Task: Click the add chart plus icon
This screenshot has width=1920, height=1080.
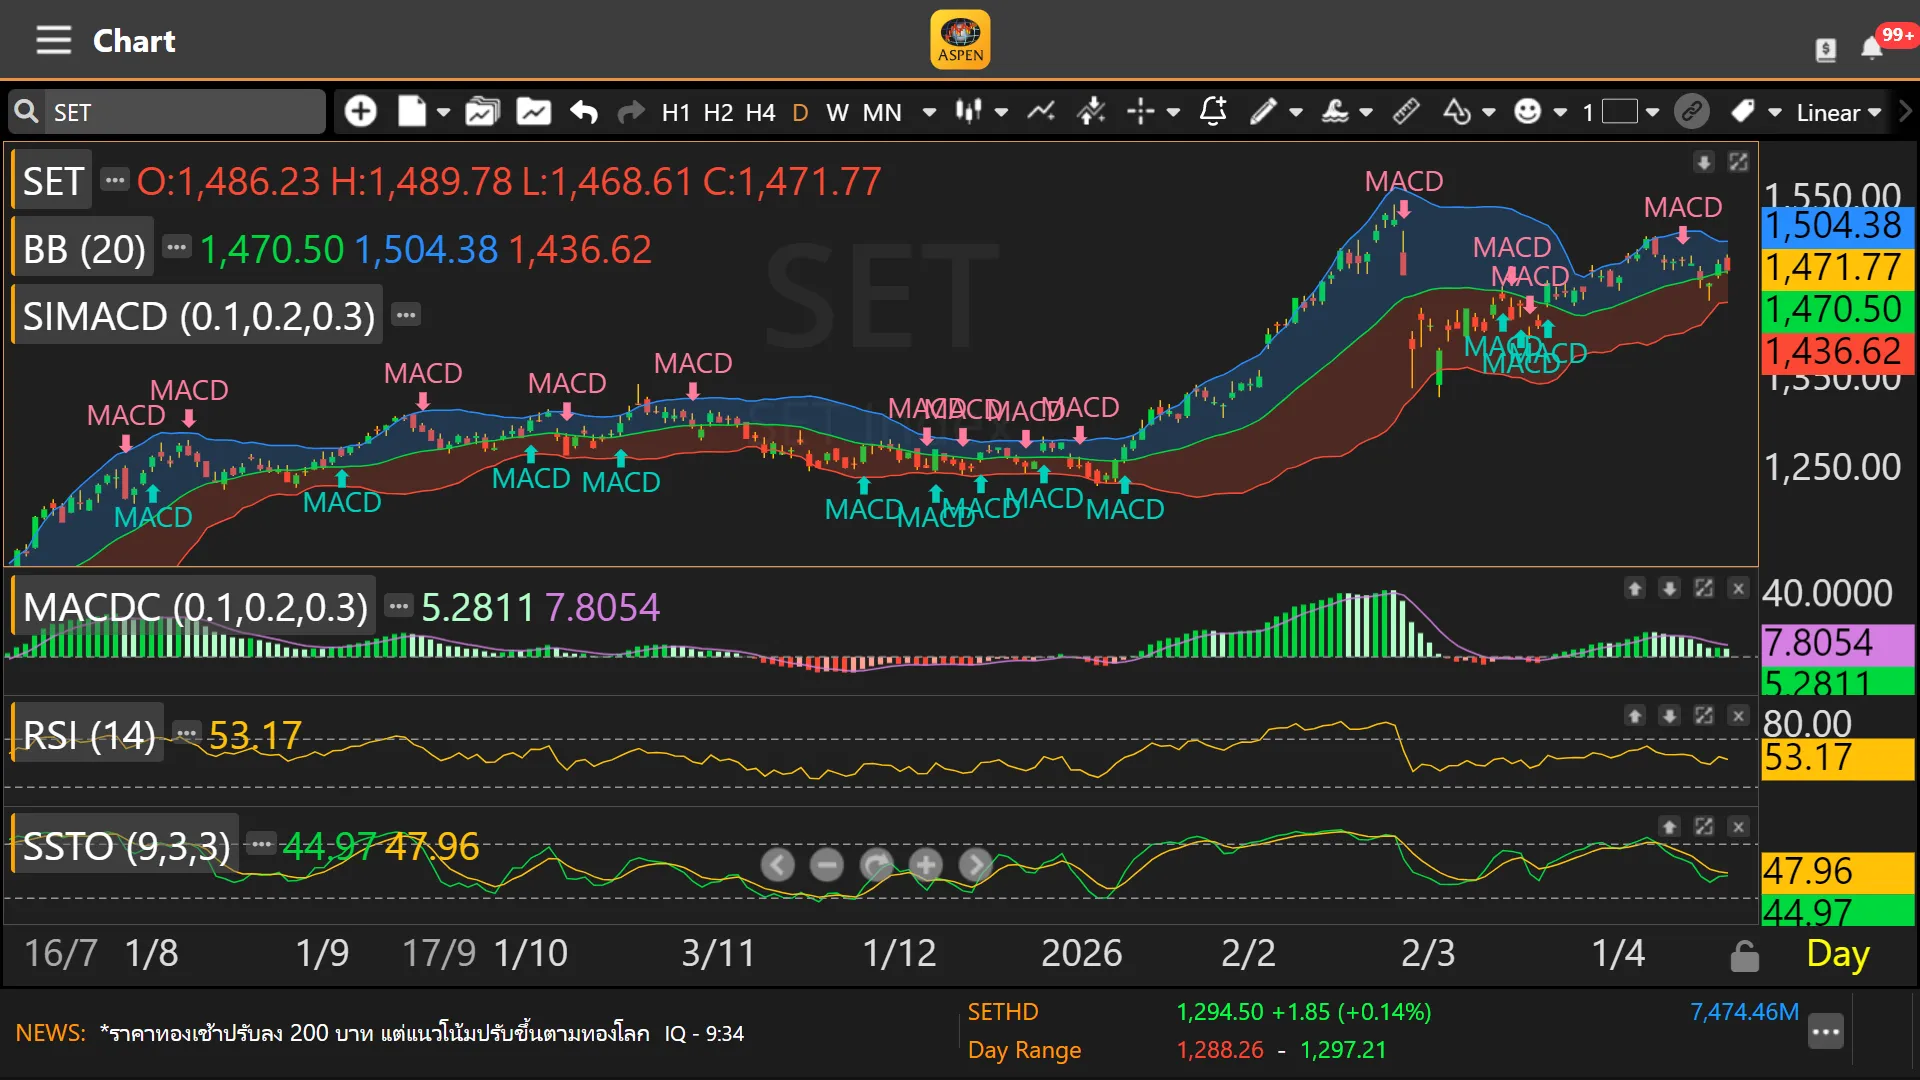Action: (360, 111)
